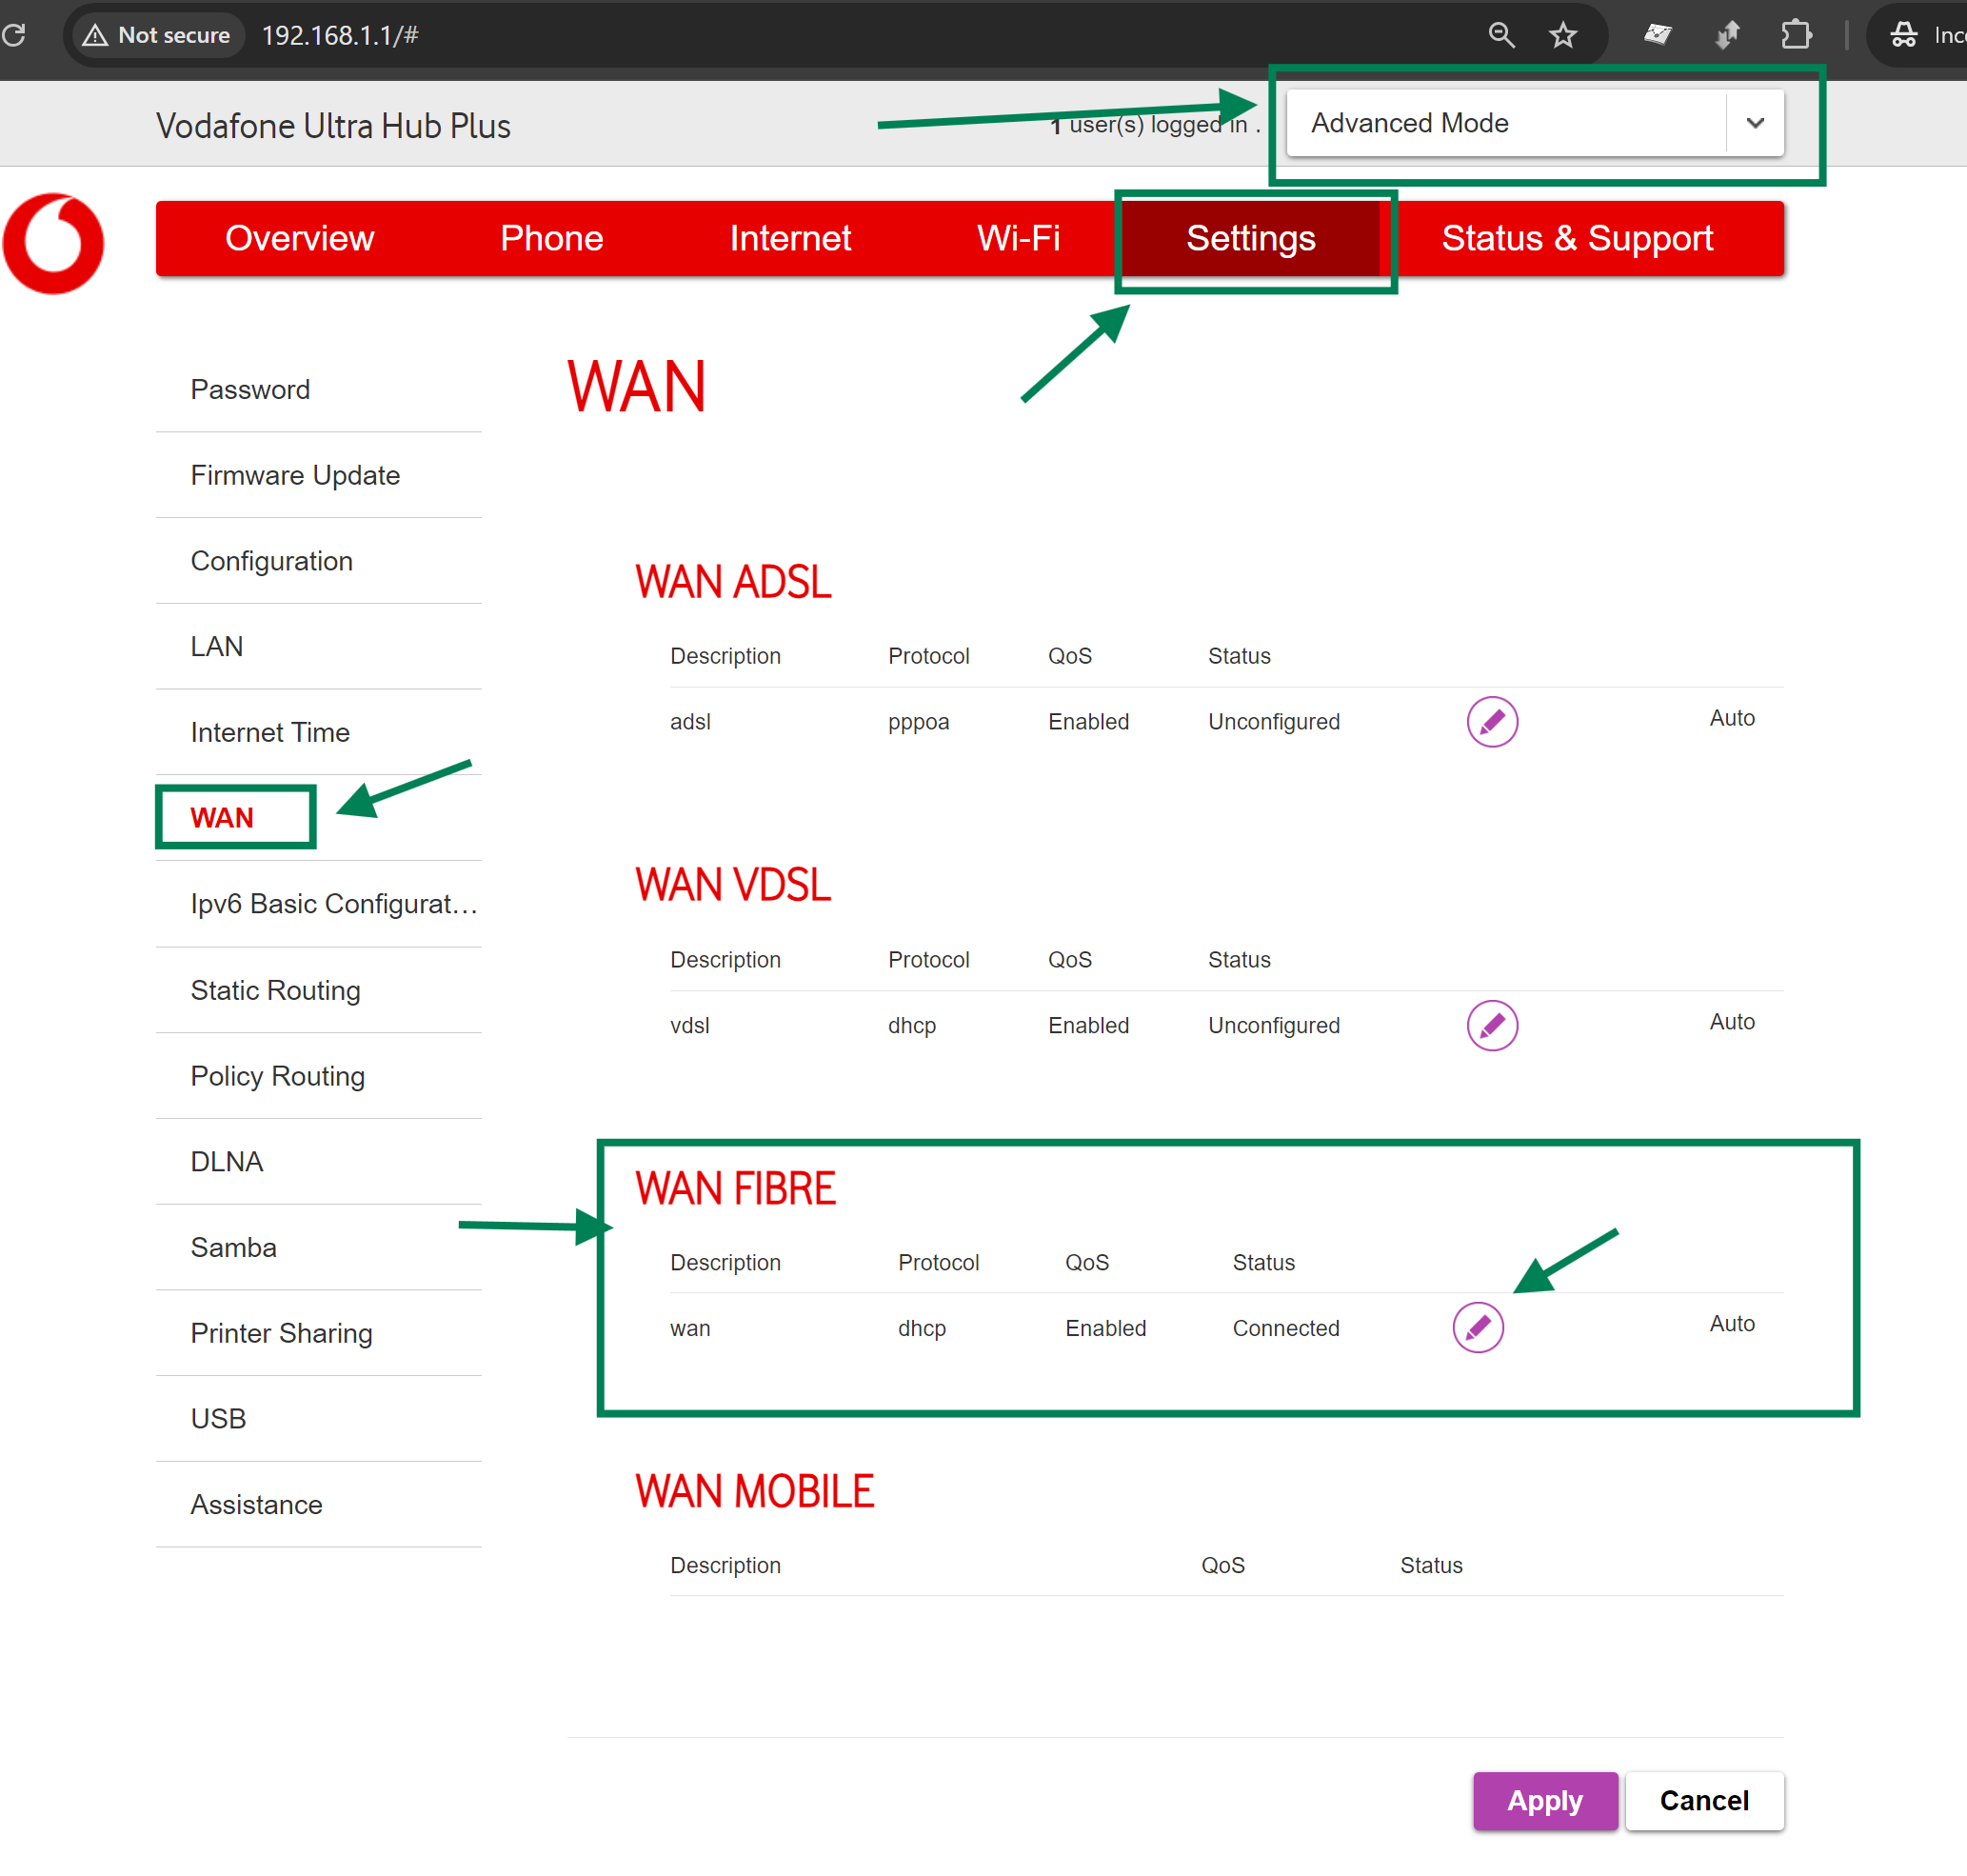The image size is (1967, 1876).
Task: Click 'Auto' in the wan fibre row
Action: point(1732,1324)
